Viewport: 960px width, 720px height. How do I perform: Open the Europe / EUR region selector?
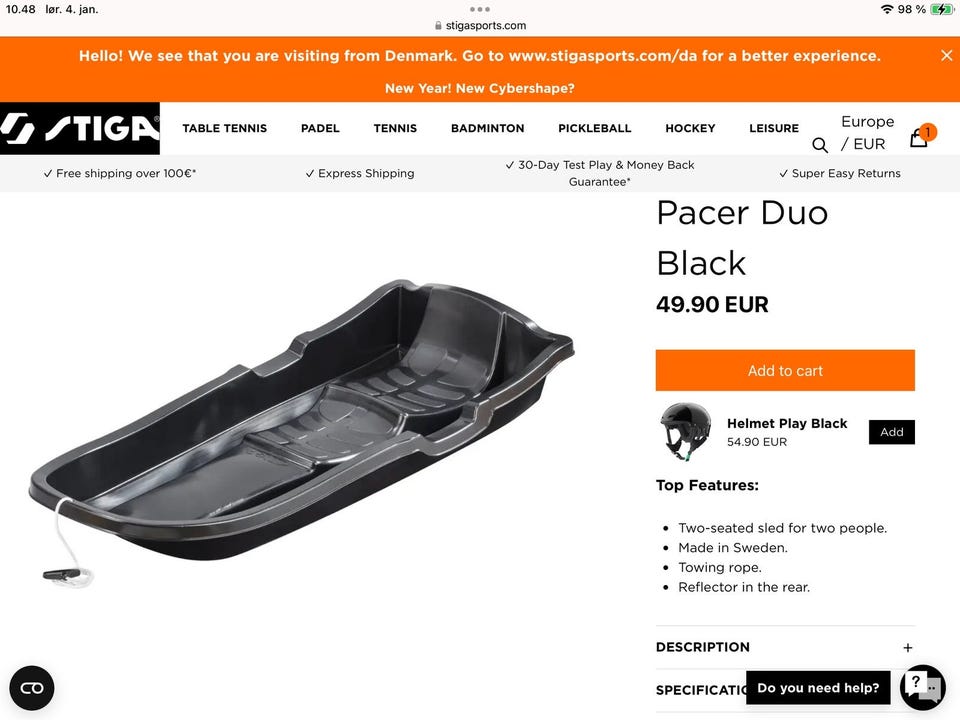pos(867,132)
